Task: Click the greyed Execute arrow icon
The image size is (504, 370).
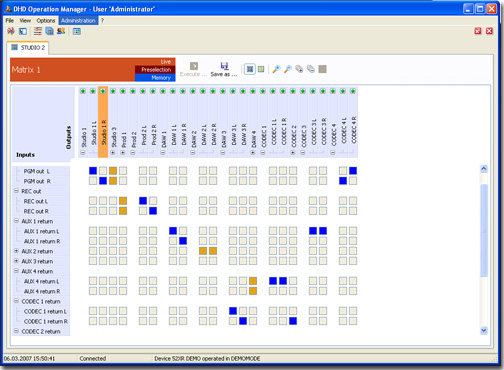Action: 194,66
